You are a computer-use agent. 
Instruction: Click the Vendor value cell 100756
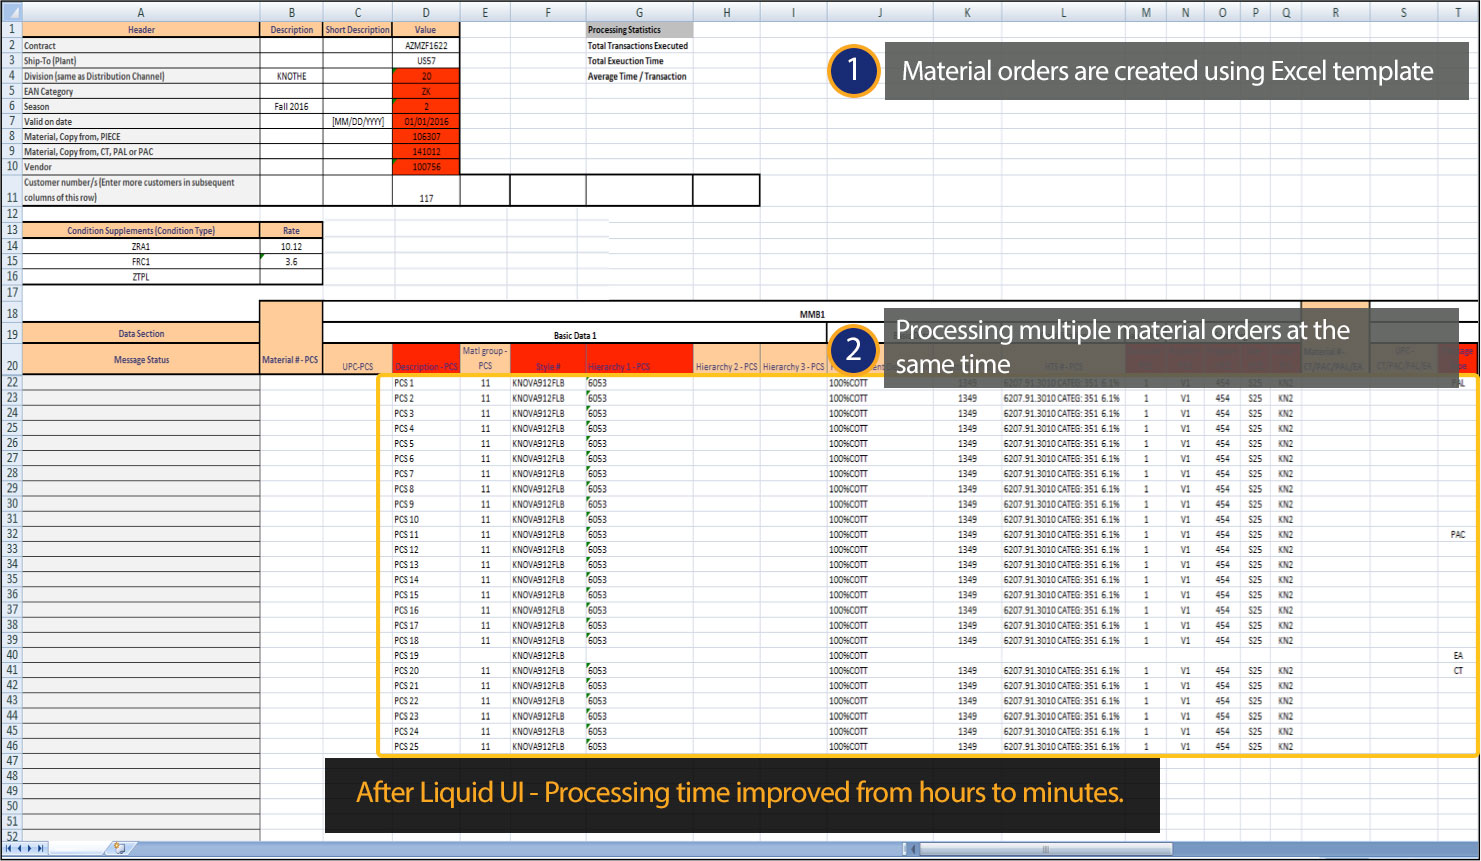coord(426,167)
